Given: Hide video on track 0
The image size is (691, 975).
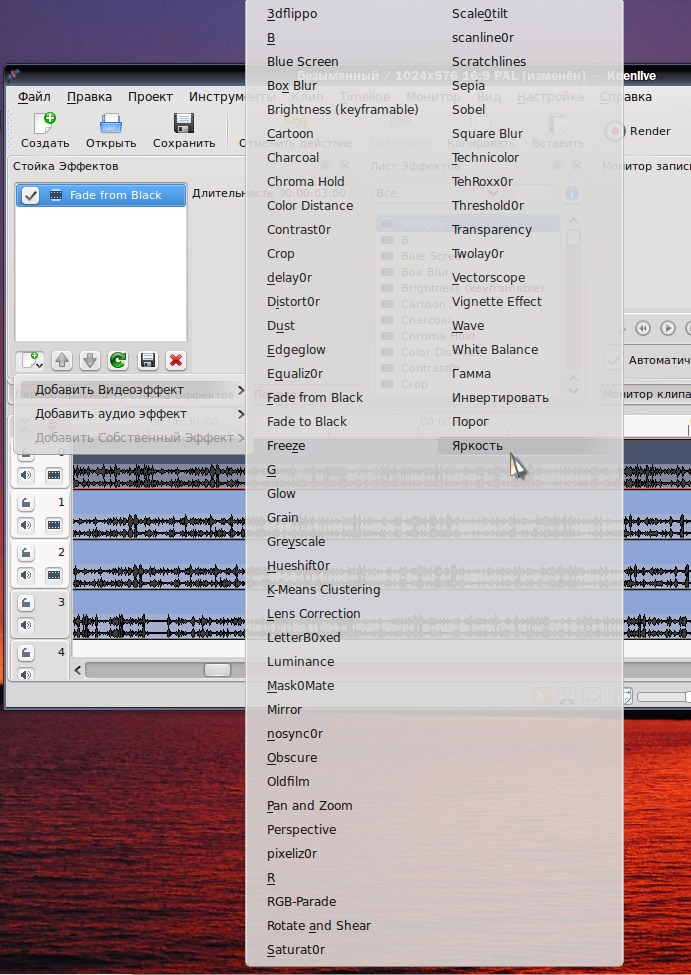Looking at the screenshot, I should click(54, 476).
